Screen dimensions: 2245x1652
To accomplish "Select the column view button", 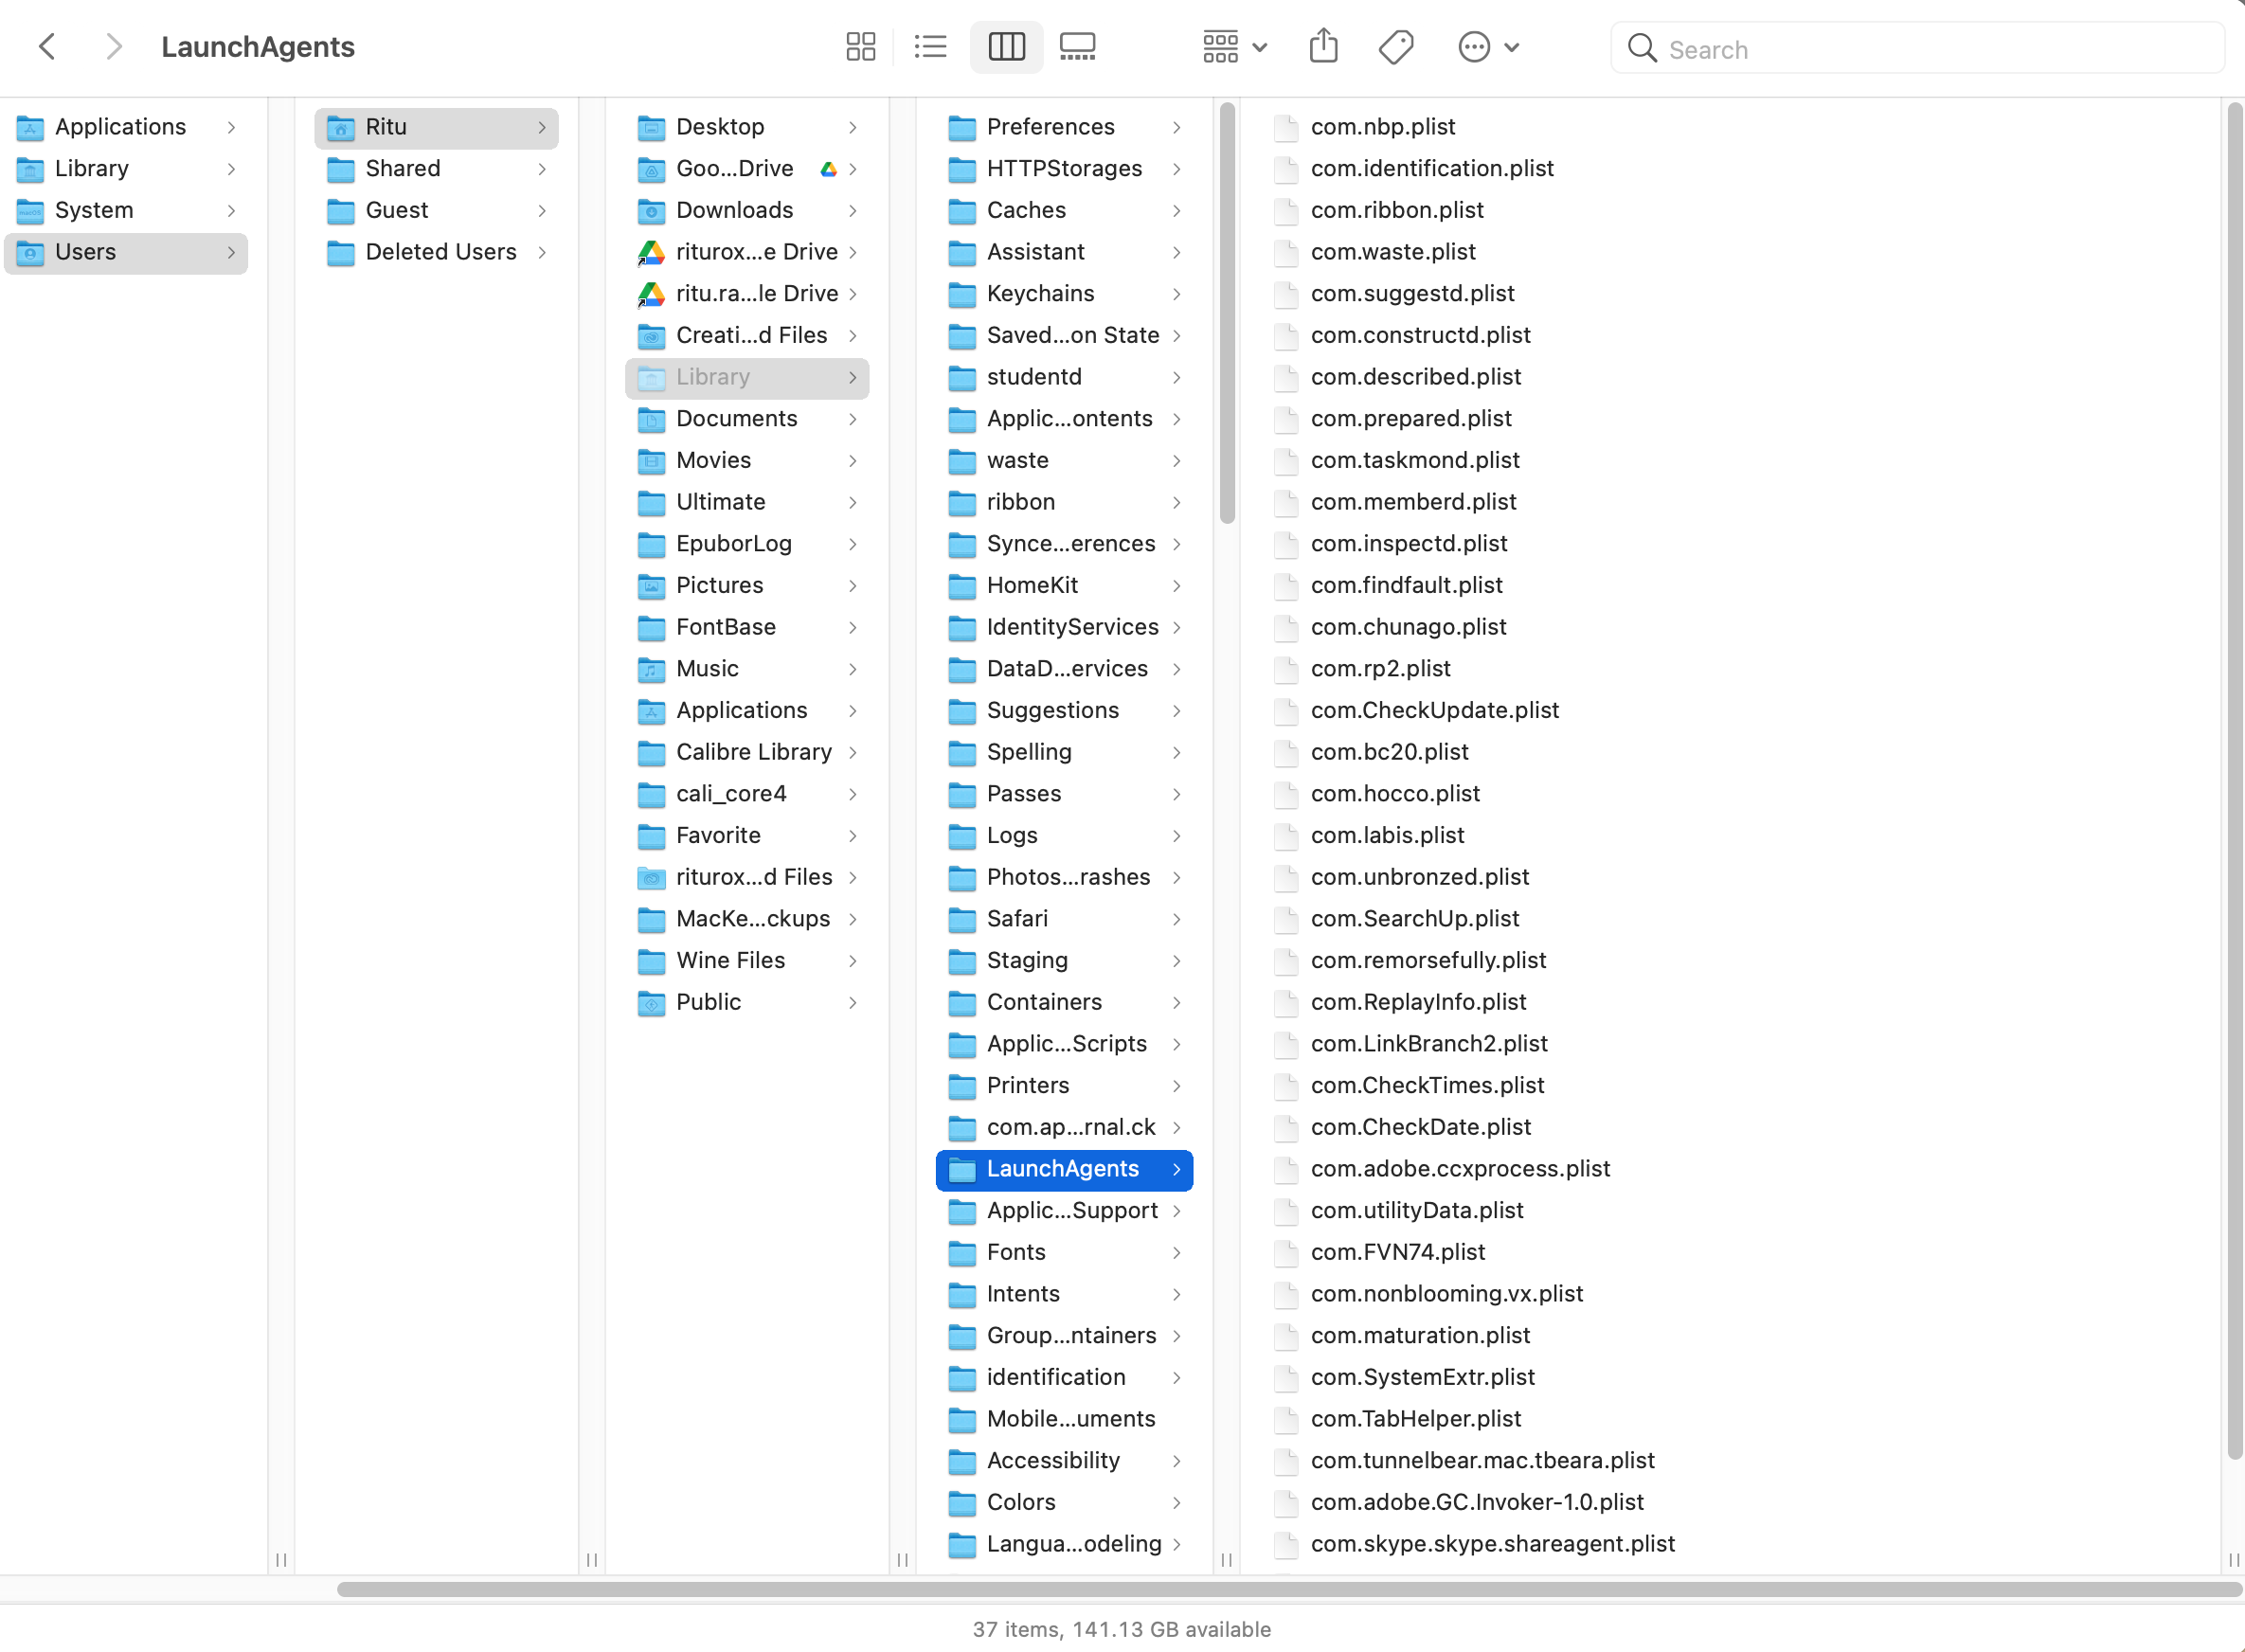I will 1006,47.
